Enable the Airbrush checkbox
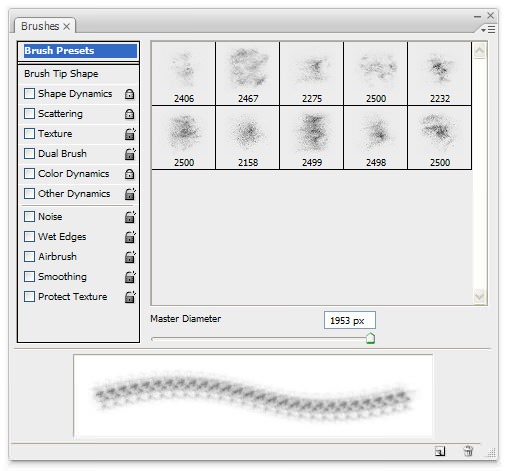The height and width of the screenshot is (471, 506). pyautogui.click(x=29, y=257)
